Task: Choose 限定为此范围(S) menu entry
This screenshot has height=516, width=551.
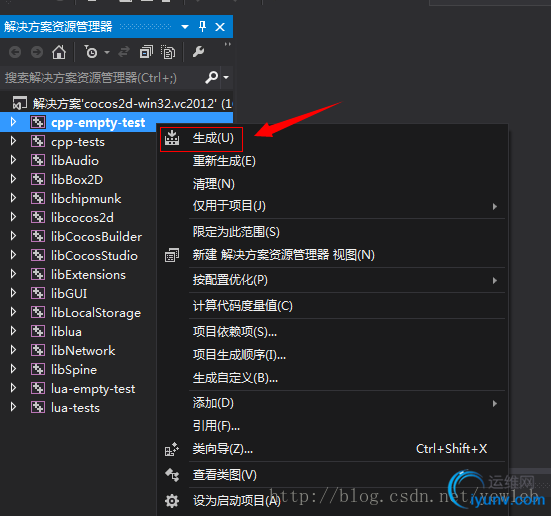Action: tap(332, 232)
